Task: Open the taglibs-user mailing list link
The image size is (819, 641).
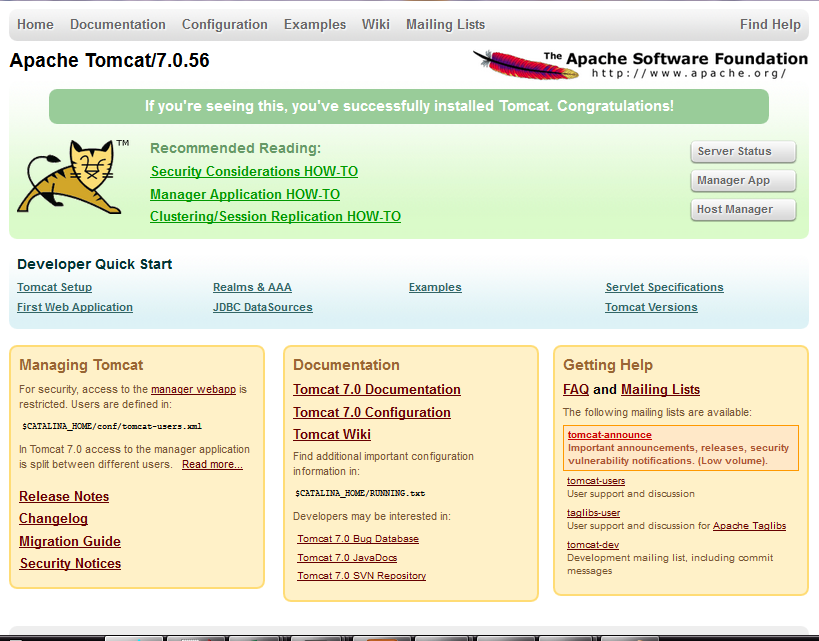Action: coord(593,512)
